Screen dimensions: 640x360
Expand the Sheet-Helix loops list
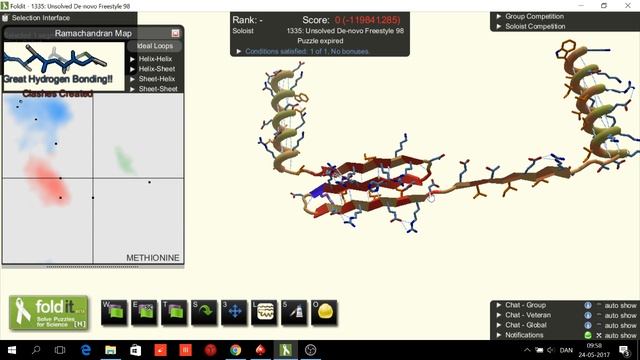point(133,79)
